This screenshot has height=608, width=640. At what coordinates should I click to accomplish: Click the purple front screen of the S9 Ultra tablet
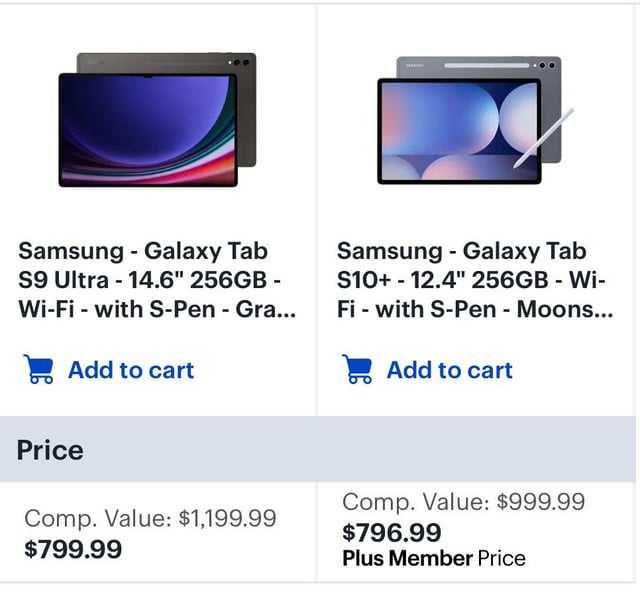(148, 130)
